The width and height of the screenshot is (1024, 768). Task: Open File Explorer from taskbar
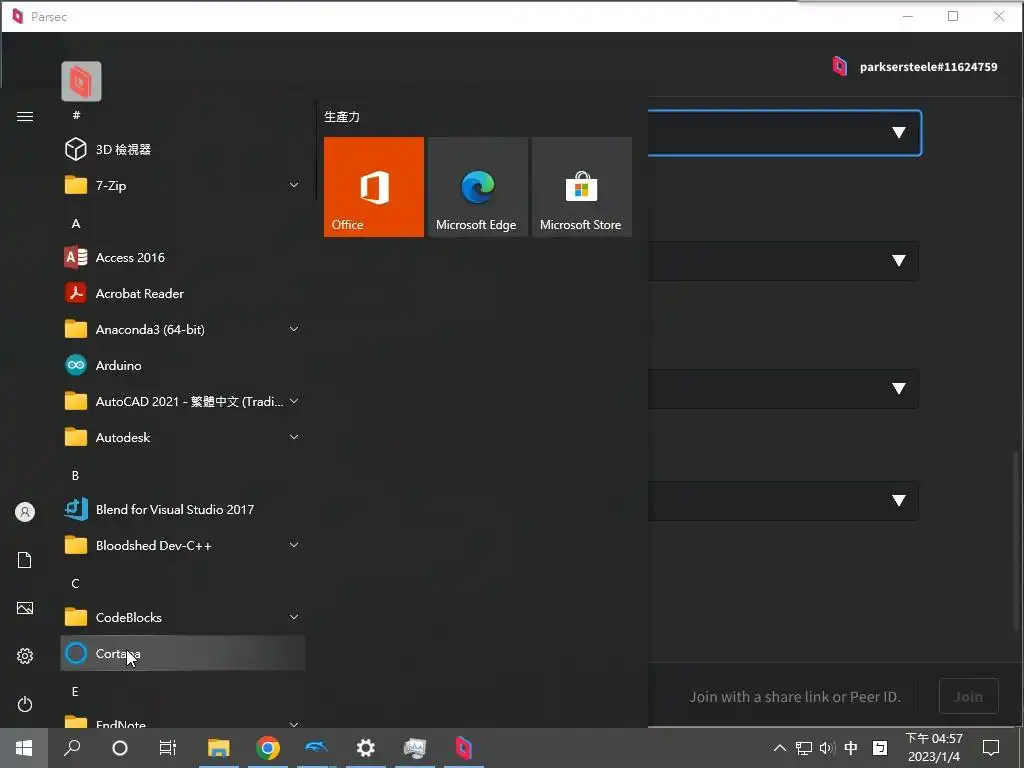pyautogui.click(x=219, y=748)
